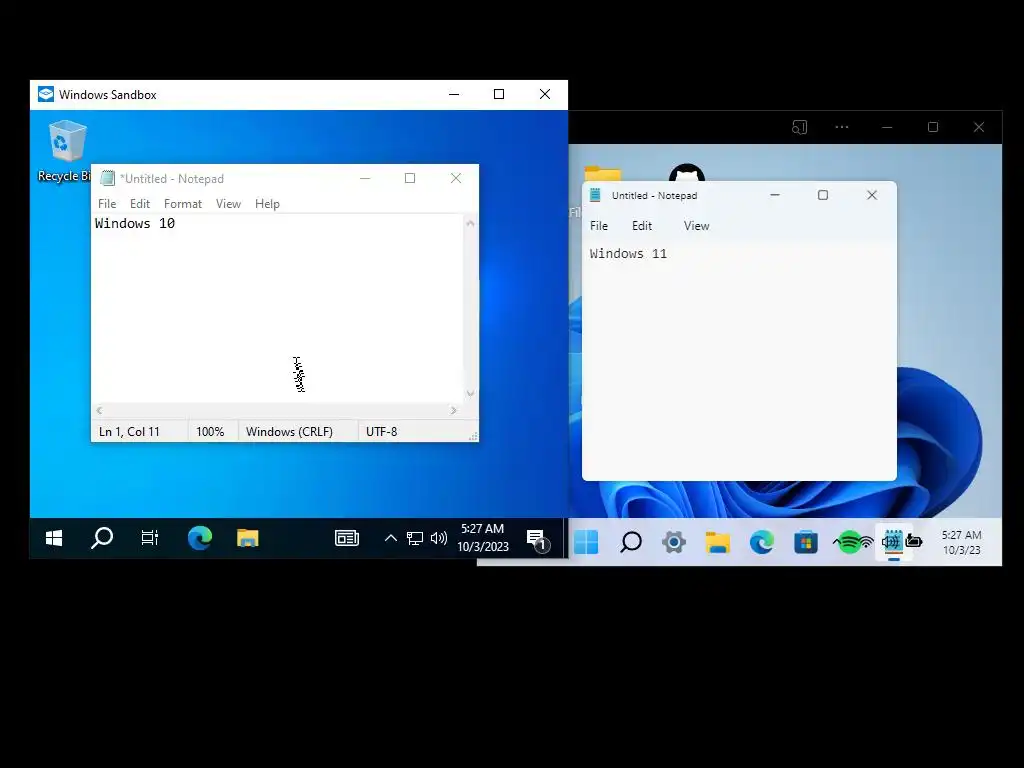Maximize the Windows 11 Notepad window

(823, 195)
